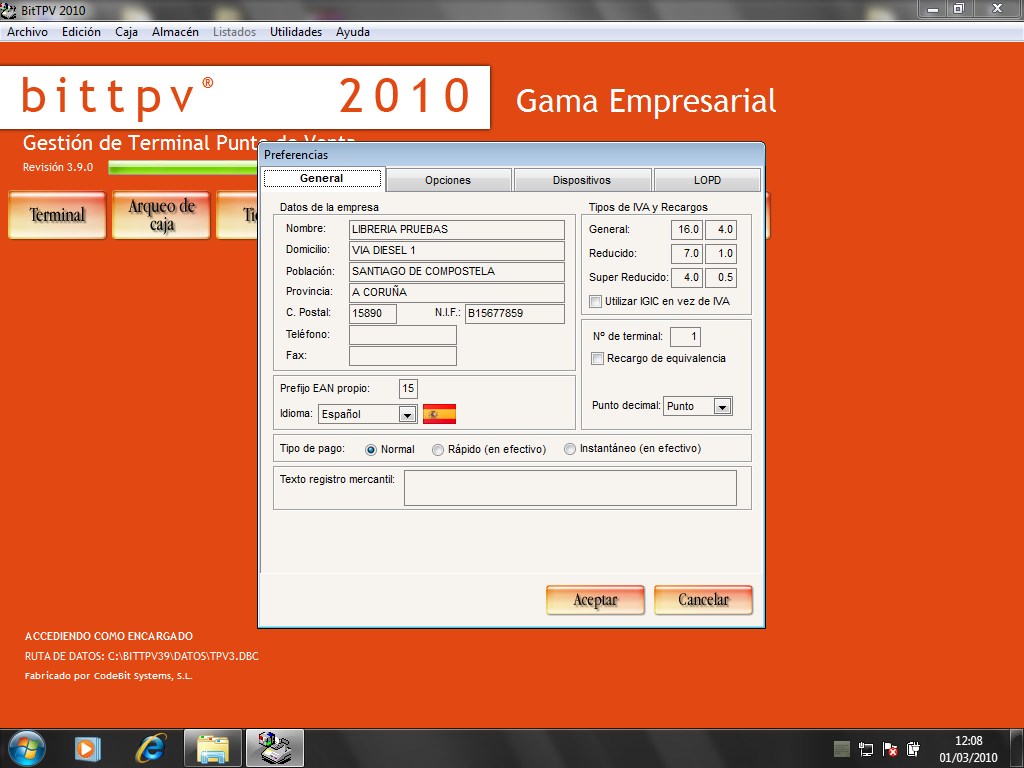This screenshot has height=768, width=1024.
Task: Click the Reducido IVA field 7.0
Action: (687, 253)
